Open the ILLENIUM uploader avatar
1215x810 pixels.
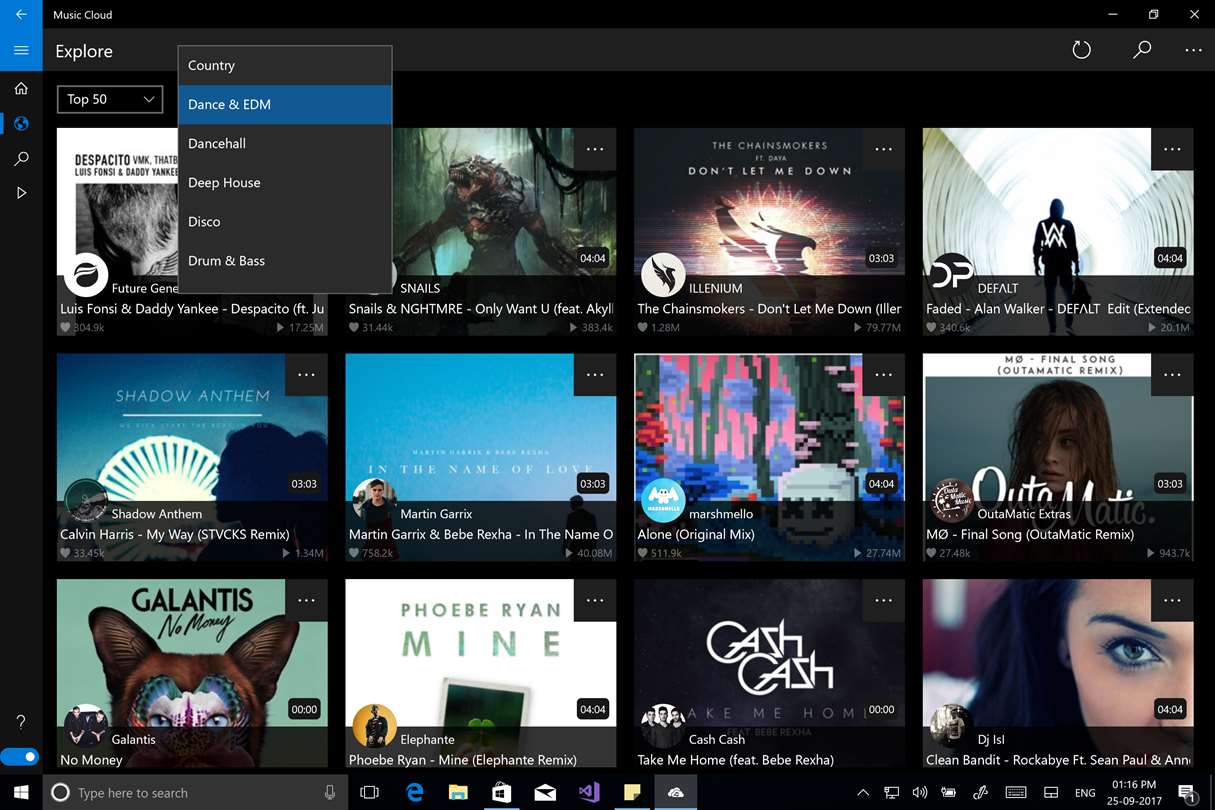click(x=663, y=275)
